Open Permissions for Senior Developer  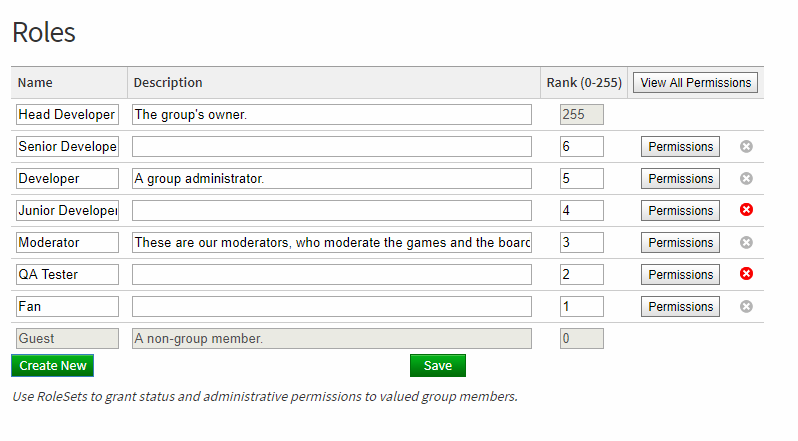[680, 147]
